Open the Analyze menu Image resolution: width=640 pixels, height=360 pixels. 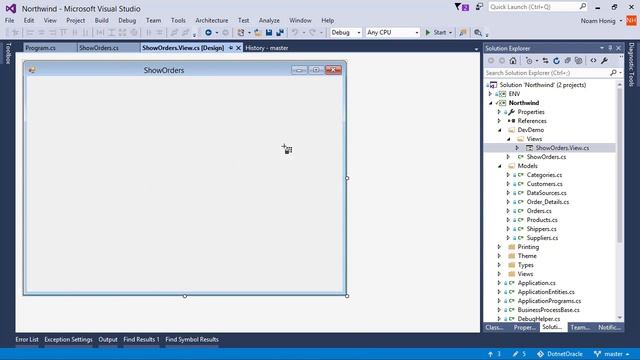click(x=269, y=20)
